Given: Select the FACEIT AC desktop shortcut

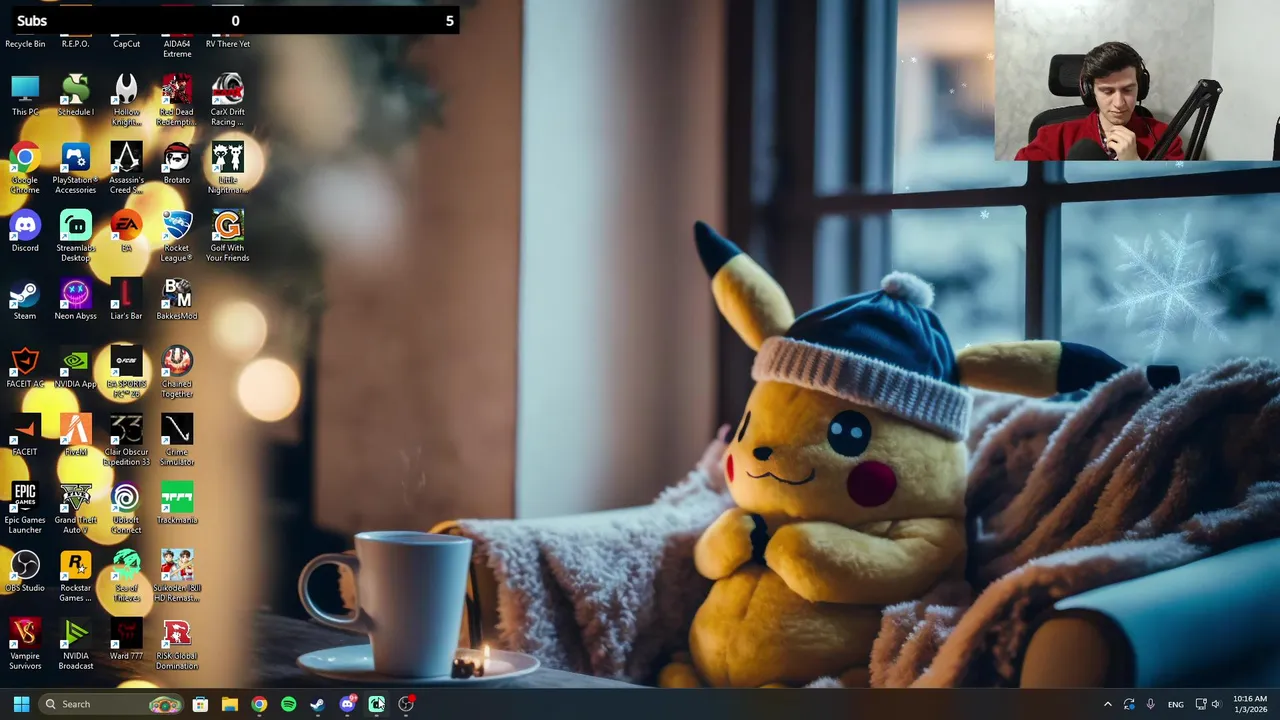Looking at the screenshot, I should click(x=25, y=367).
